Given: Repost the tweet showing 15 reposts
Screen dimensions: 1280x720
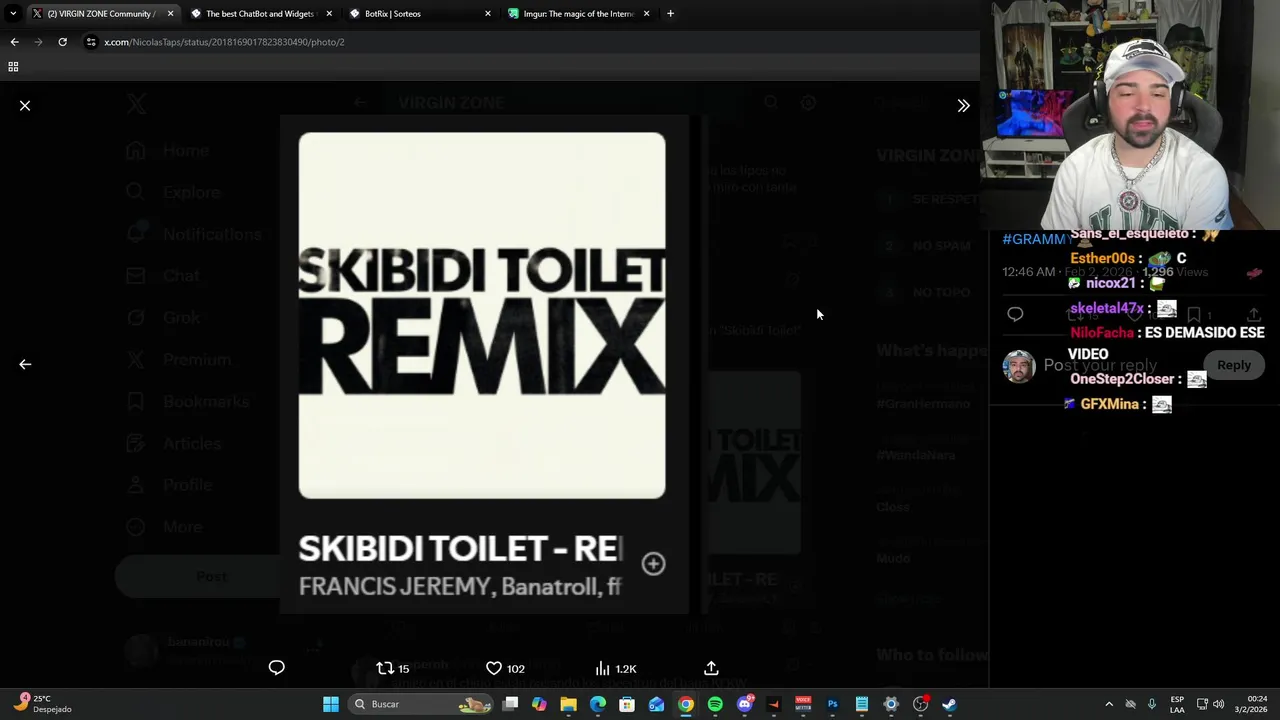Looking at the screenshot, I should 393,668.
